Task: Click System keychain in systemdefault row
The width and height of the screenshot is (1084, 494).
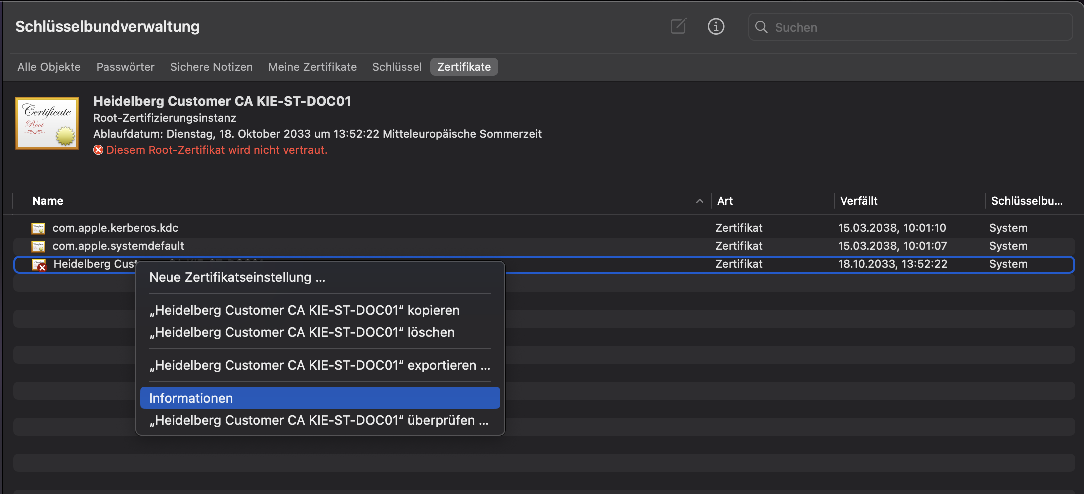Action: pyautogui.click(x=1008, y=245)
